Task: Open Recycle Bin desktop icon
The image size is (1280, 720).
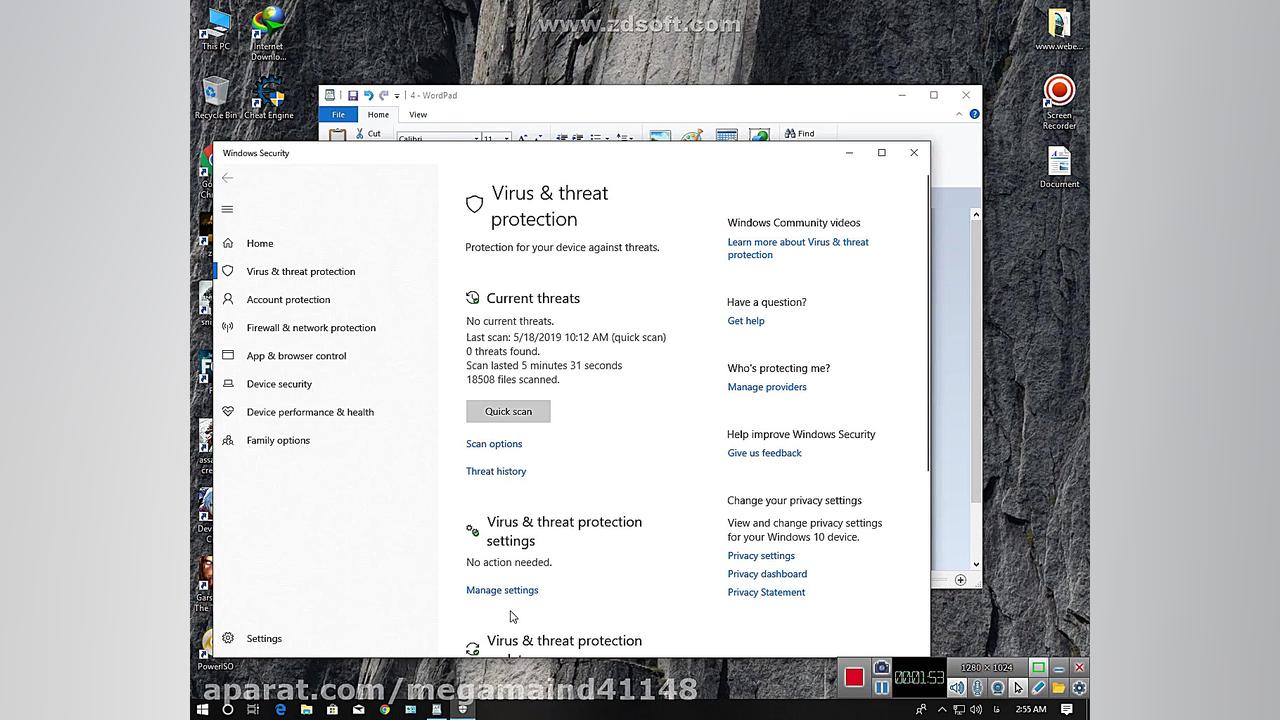Action: (x=216, y=98)
